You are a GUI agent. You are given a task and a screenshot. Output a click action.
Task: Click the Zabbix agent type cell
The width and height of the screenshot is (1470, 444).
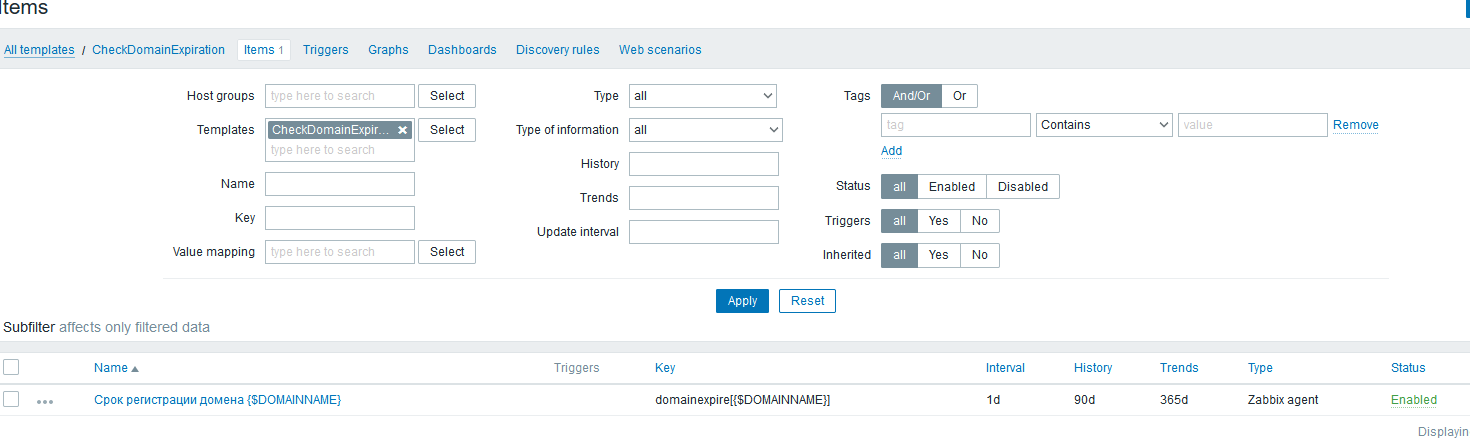(x=1283, y=400)
